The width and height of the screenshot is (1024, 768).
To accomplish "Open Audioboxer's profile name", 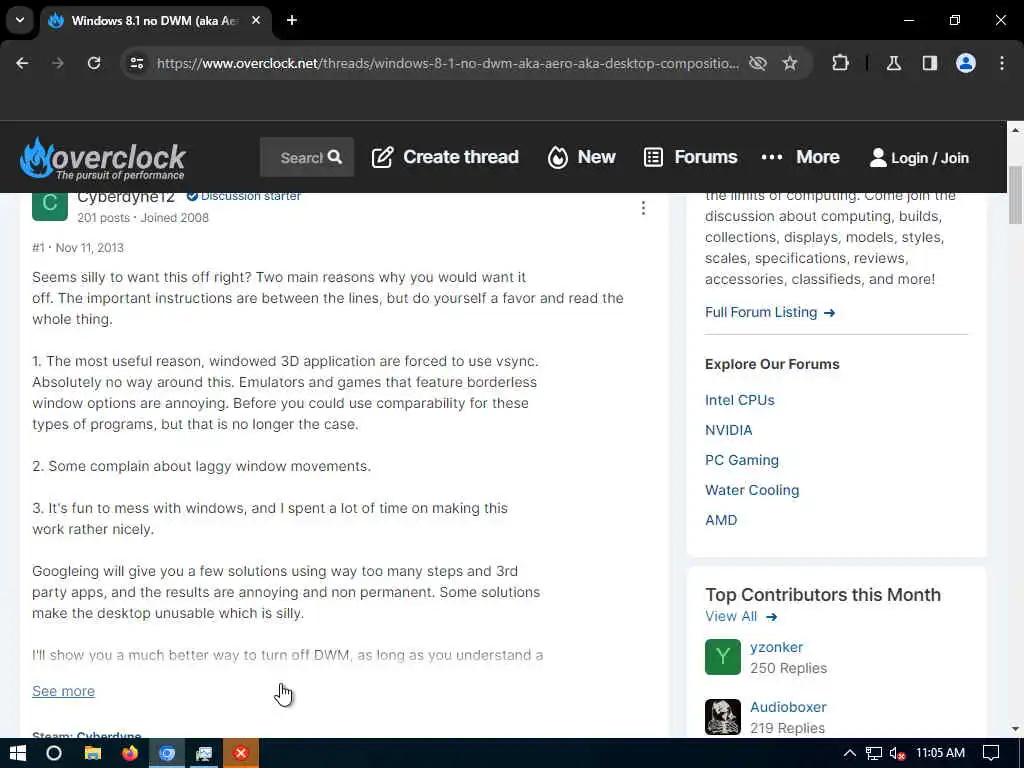I will (788, 707).
